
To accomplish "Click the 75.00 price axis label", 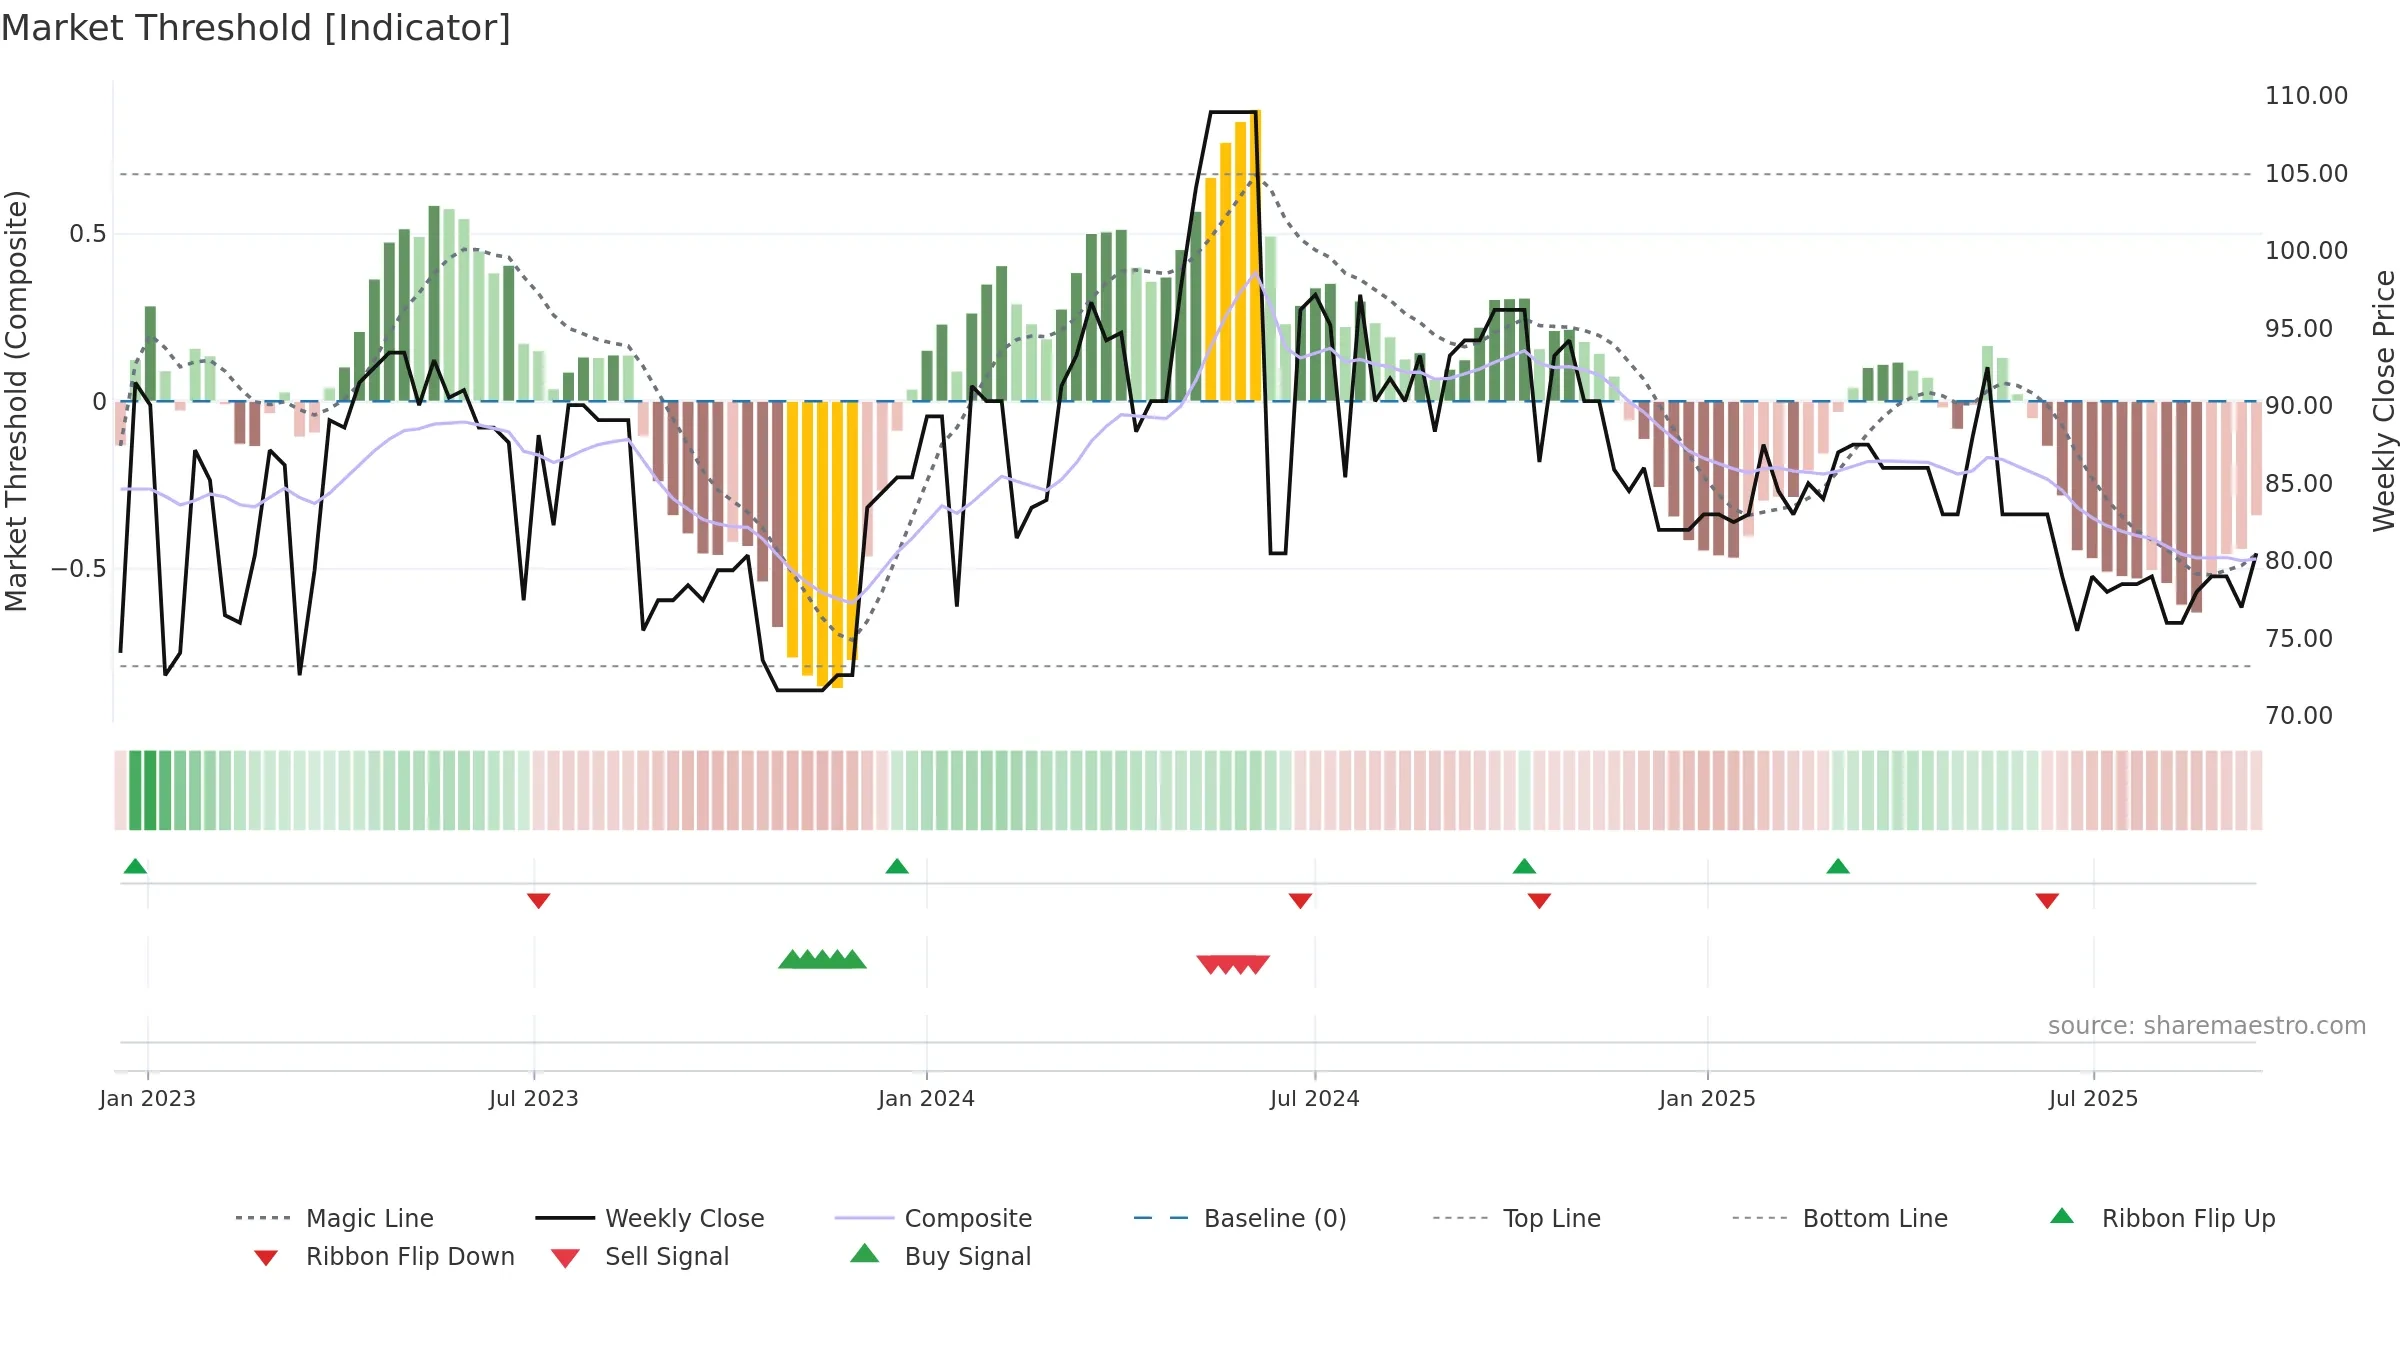I will click(2299, 639).
